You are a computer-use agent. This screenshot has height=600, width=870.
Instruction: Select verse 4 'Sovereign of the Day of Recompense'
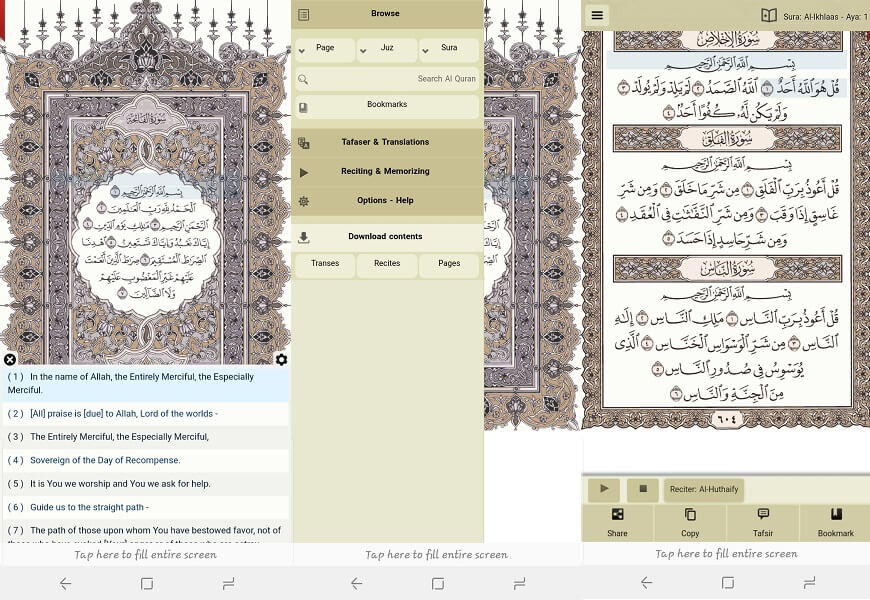point(145,461)
